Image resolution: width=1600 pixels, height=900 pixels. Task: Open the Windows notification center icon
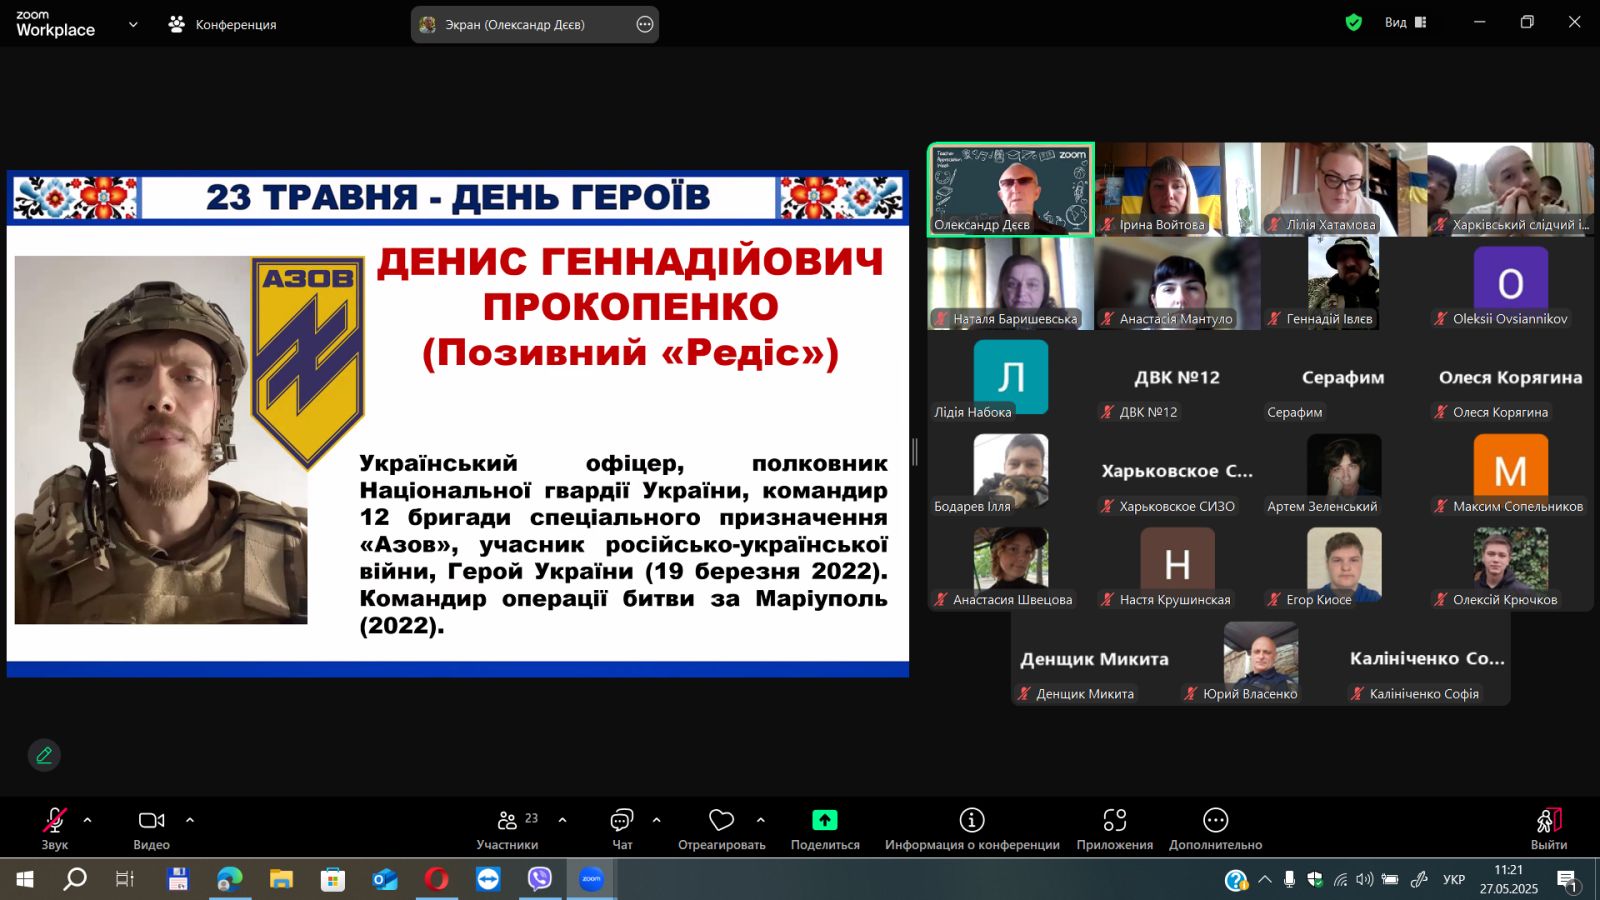point(1567,880)
